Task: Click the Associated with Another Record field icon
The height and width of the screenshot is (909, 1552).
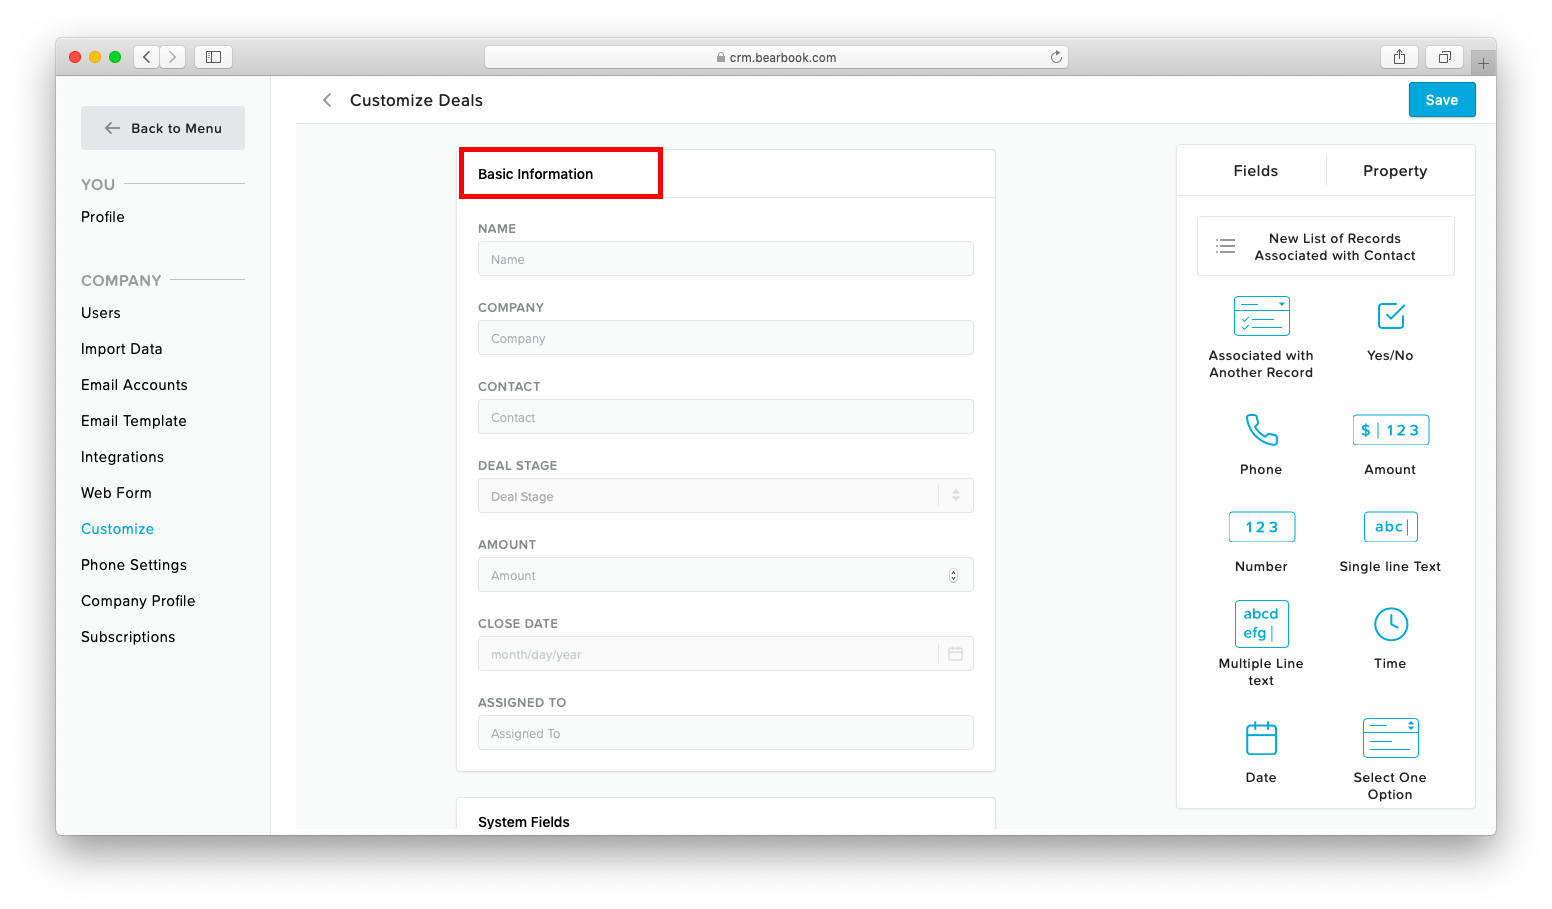Action: pyautogui.click(x=1261, y=316)
